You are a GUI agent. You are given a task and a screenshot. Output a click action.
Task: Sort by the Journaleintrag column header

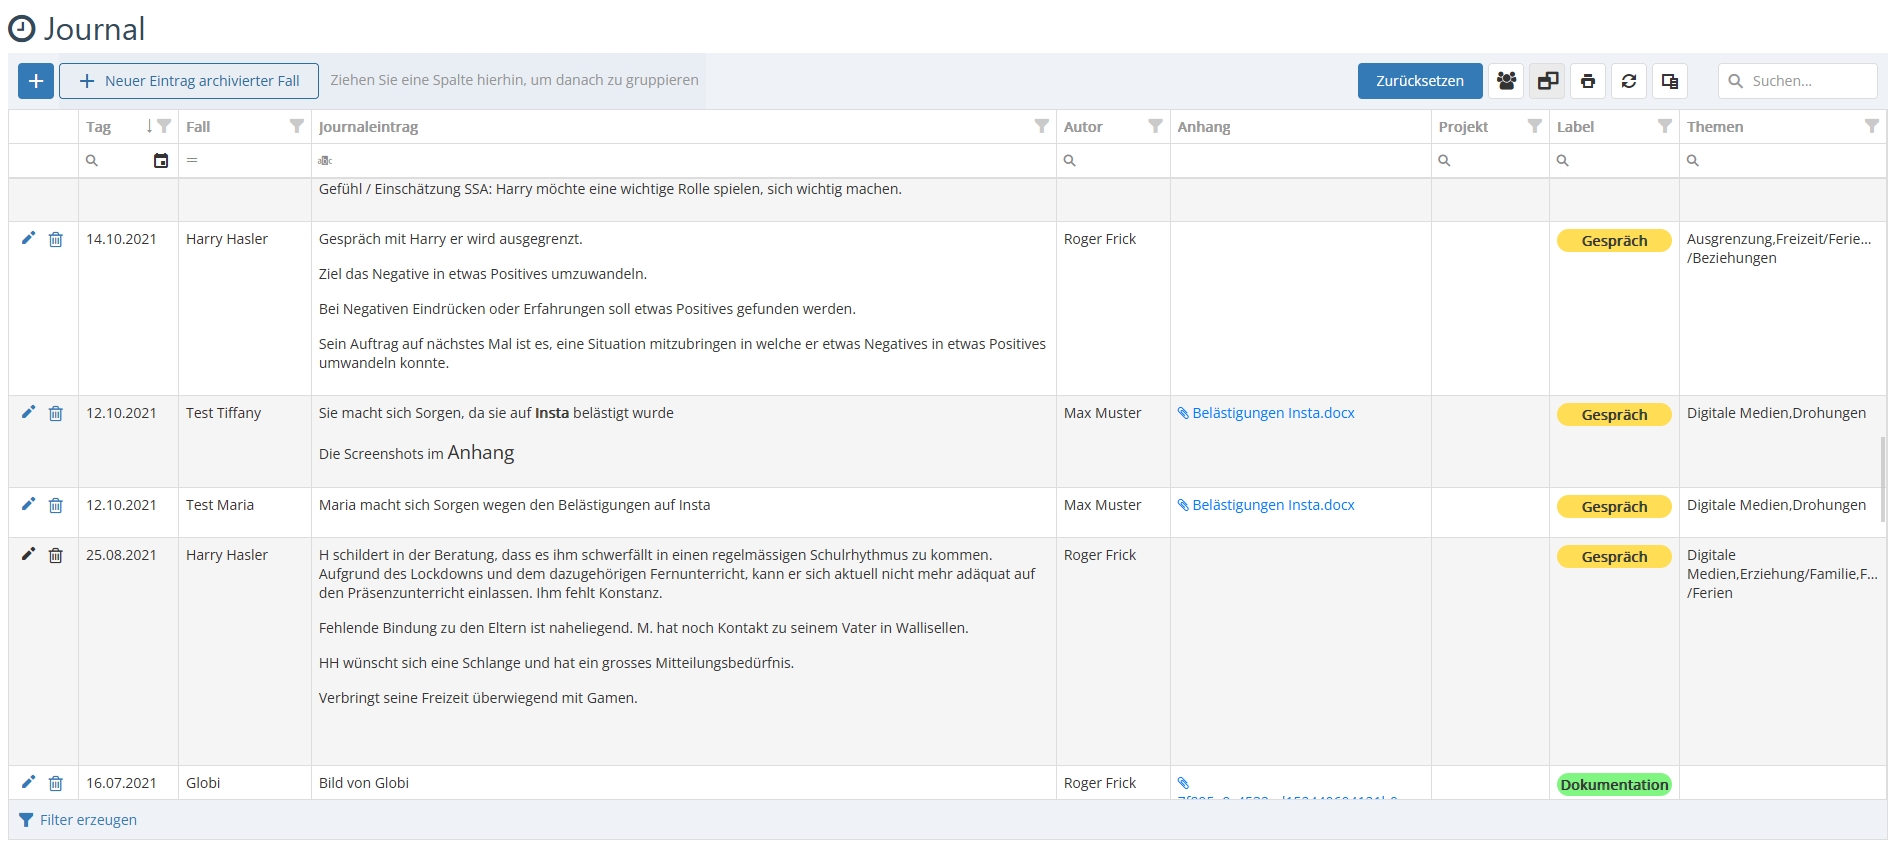click(369, 127)
